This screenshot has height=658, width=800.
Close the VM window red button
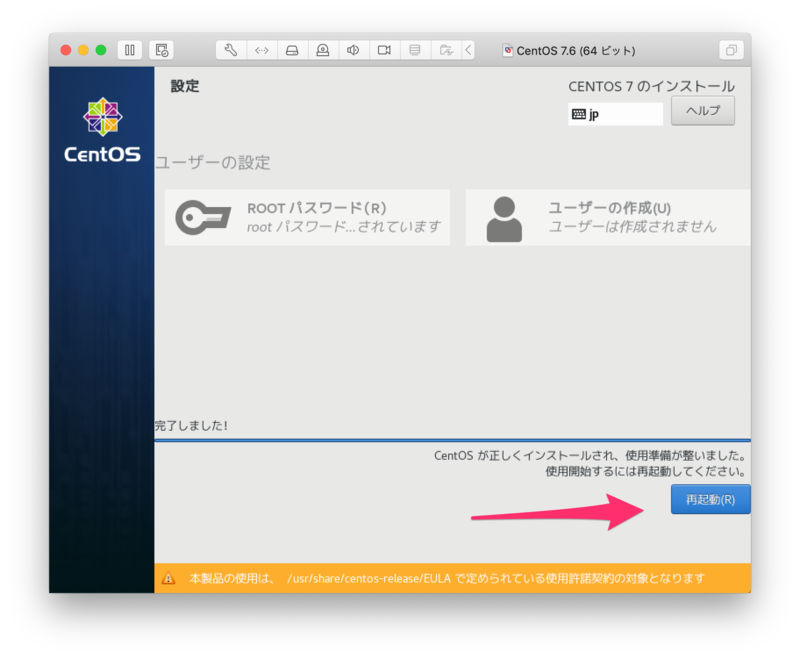pyautogui.click(x=65, y=50)
